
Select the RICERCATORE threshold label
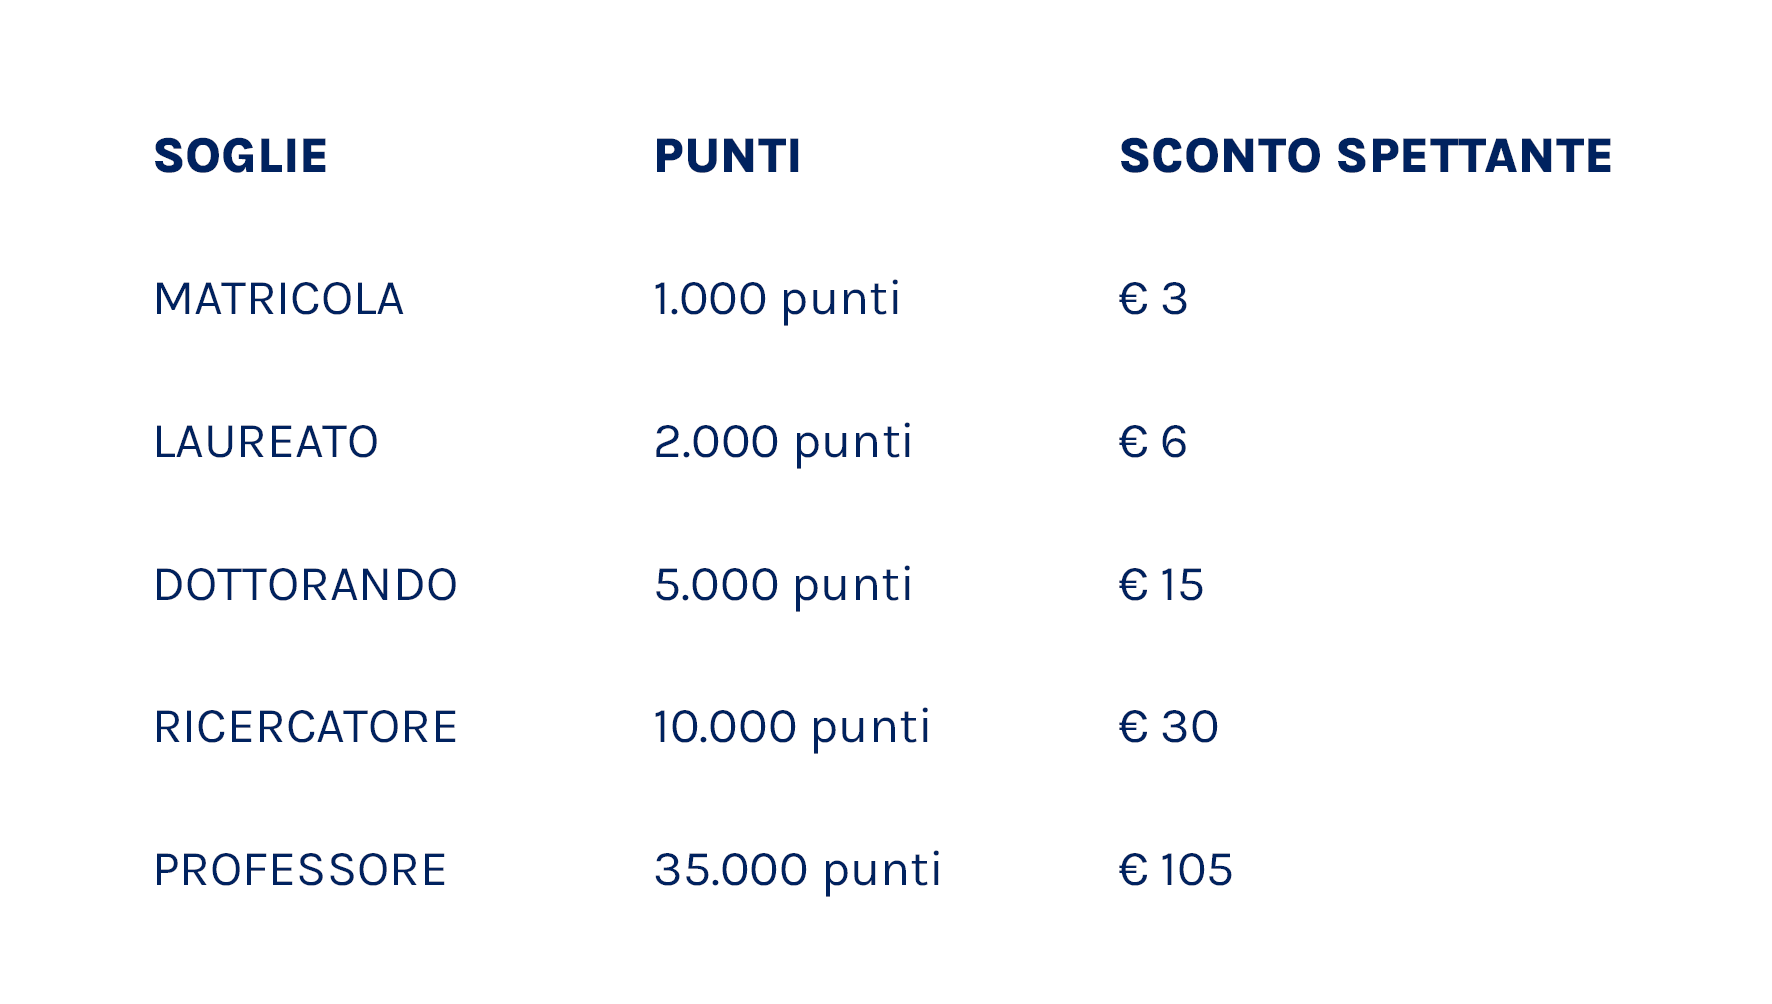305,727
